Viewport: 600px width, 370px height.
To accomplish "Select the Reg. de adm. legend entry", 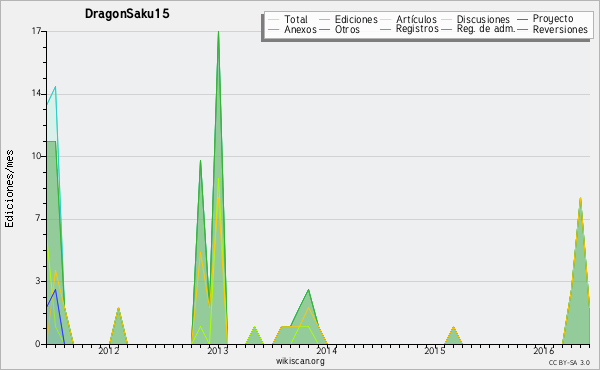I will pos(486,29).
